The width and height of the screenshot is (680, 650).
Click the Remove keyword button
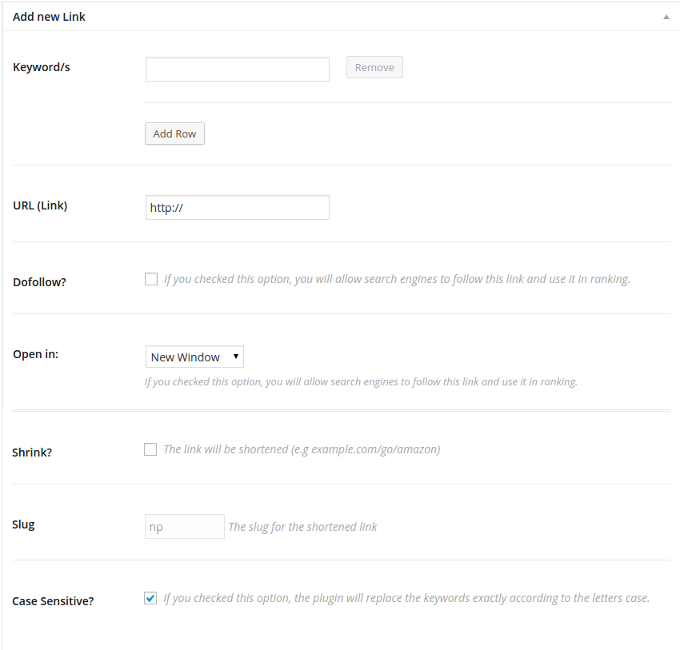pos(374,67)
